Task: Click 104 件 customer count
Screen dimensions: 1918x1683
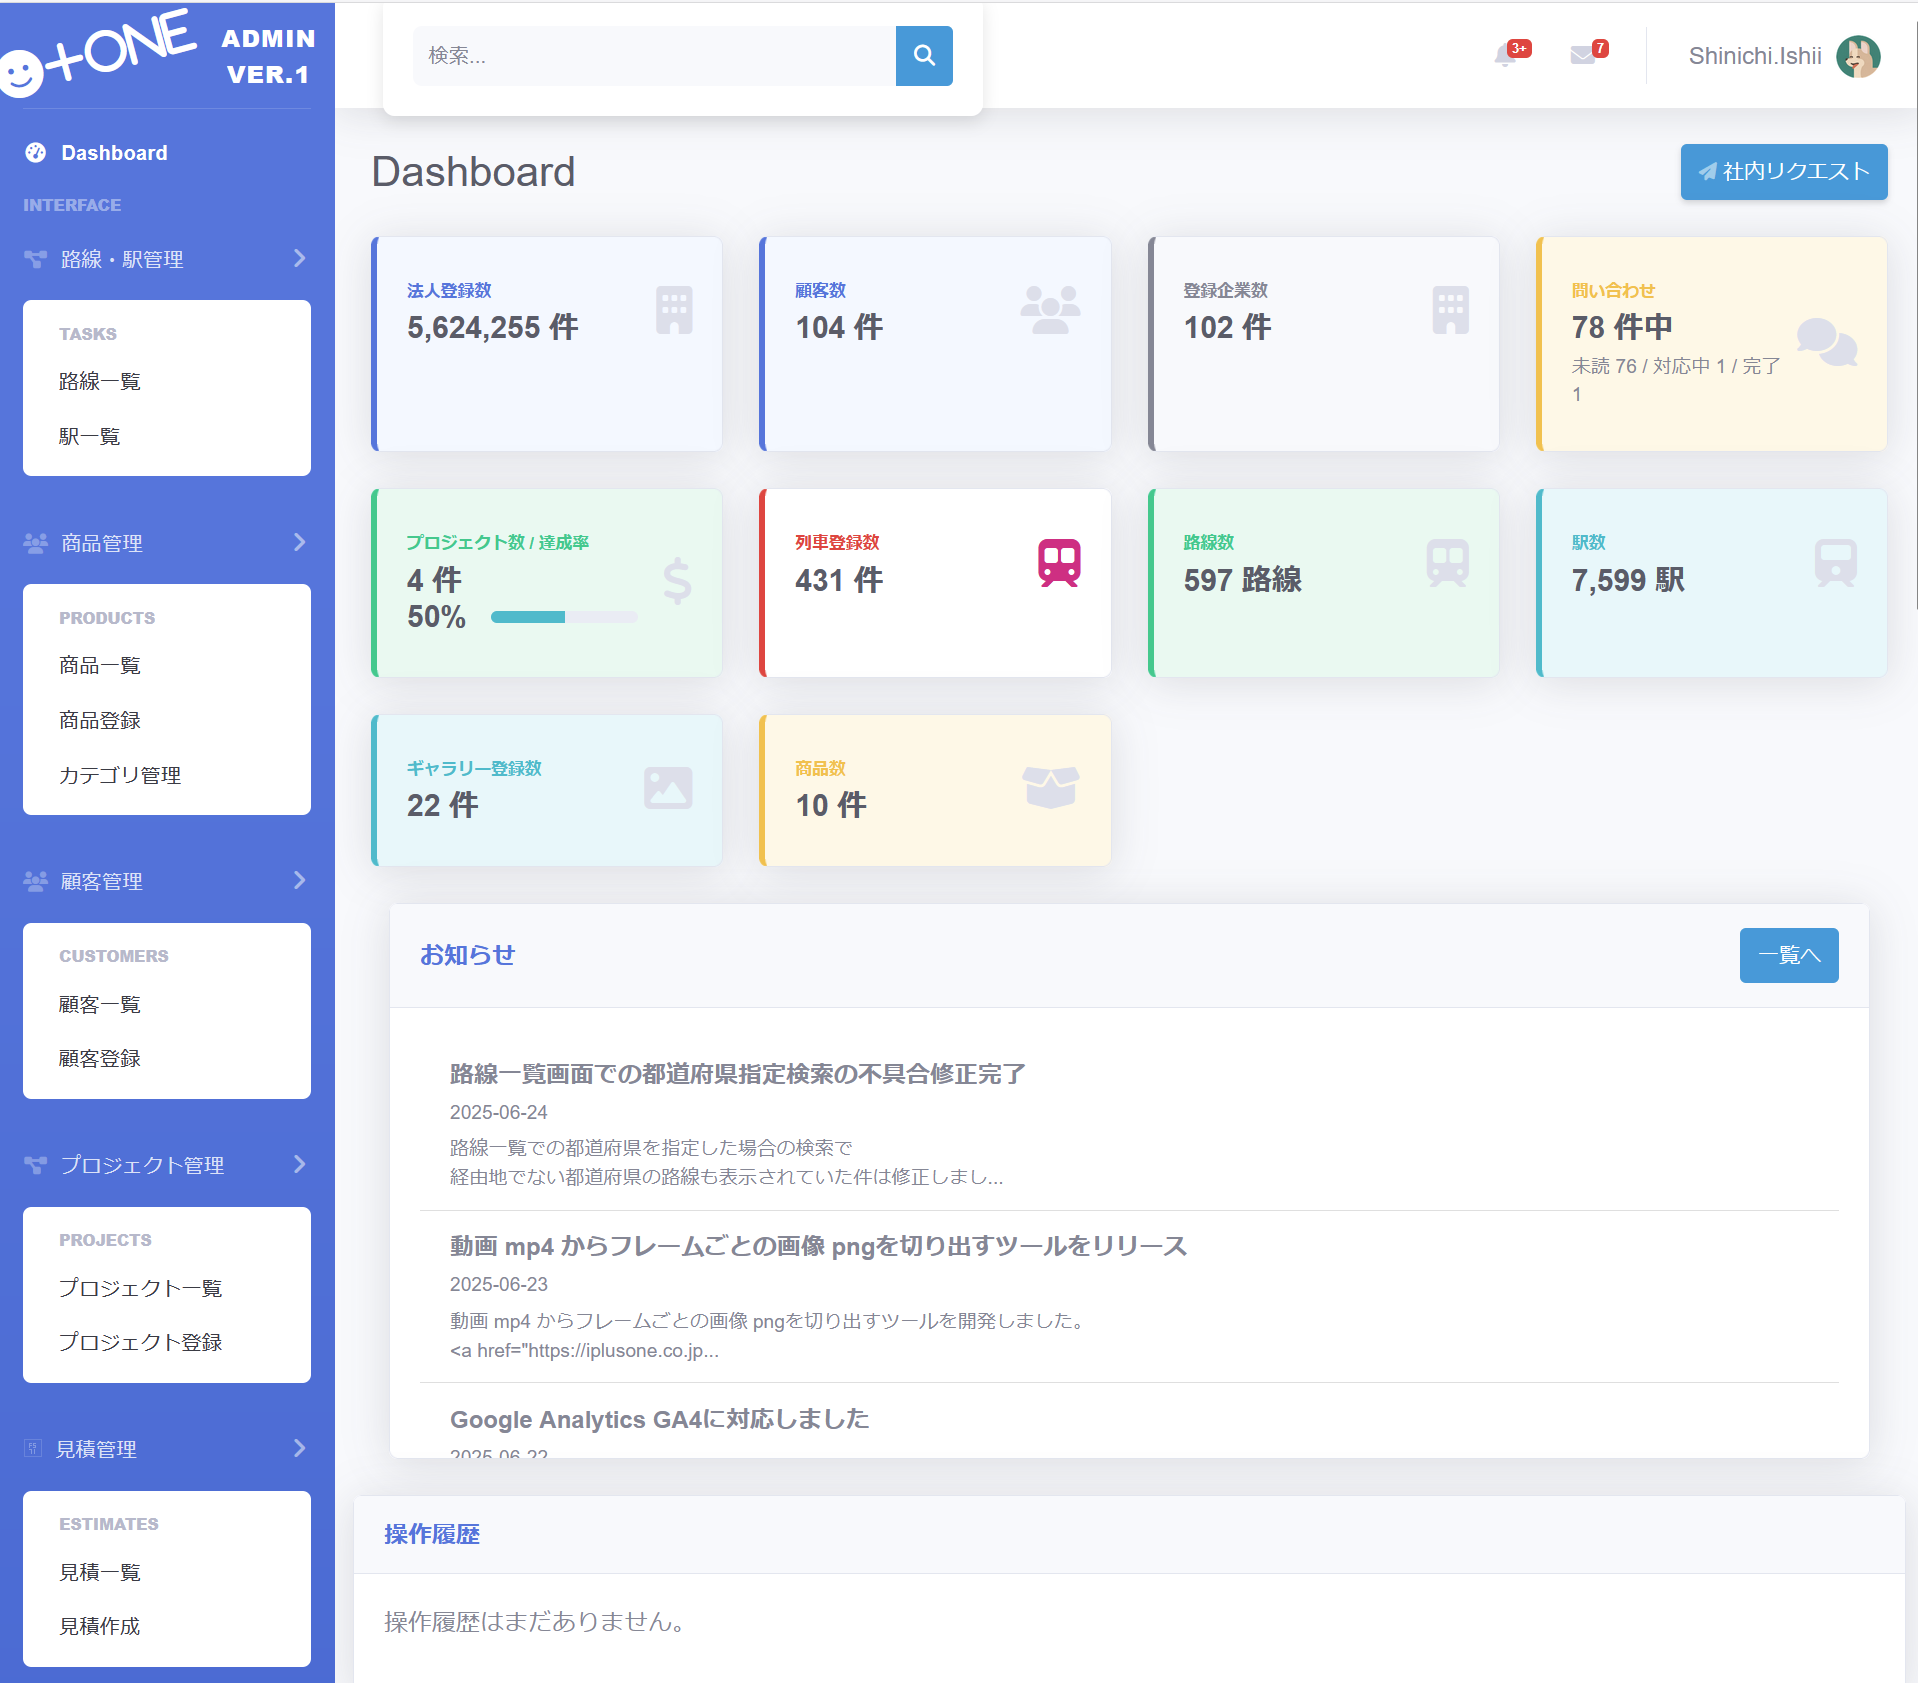Action: pos(839,327)
